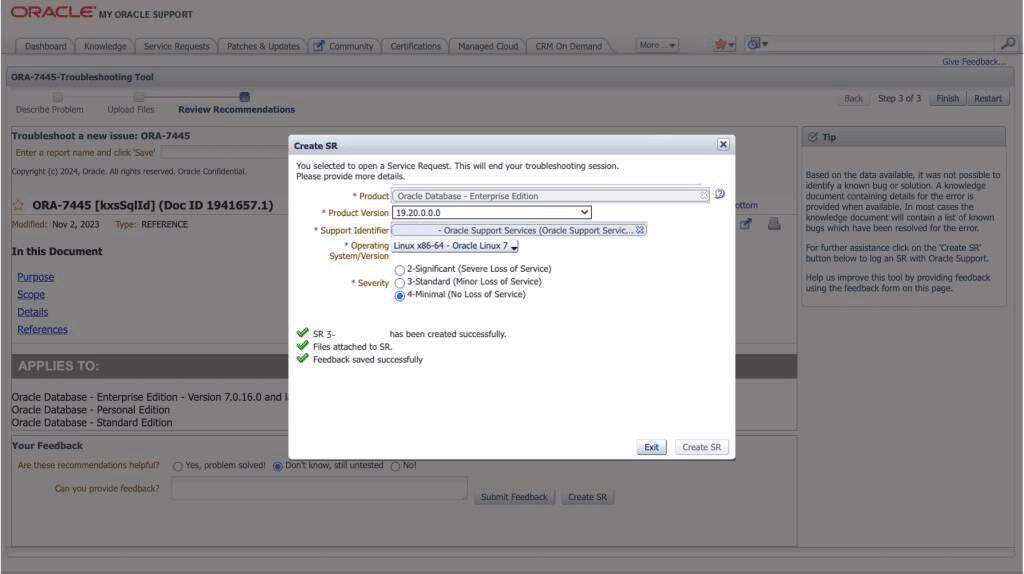1024x574 pixels.
Task: Open the Knowledge tab
Action: tap(105, 46)
